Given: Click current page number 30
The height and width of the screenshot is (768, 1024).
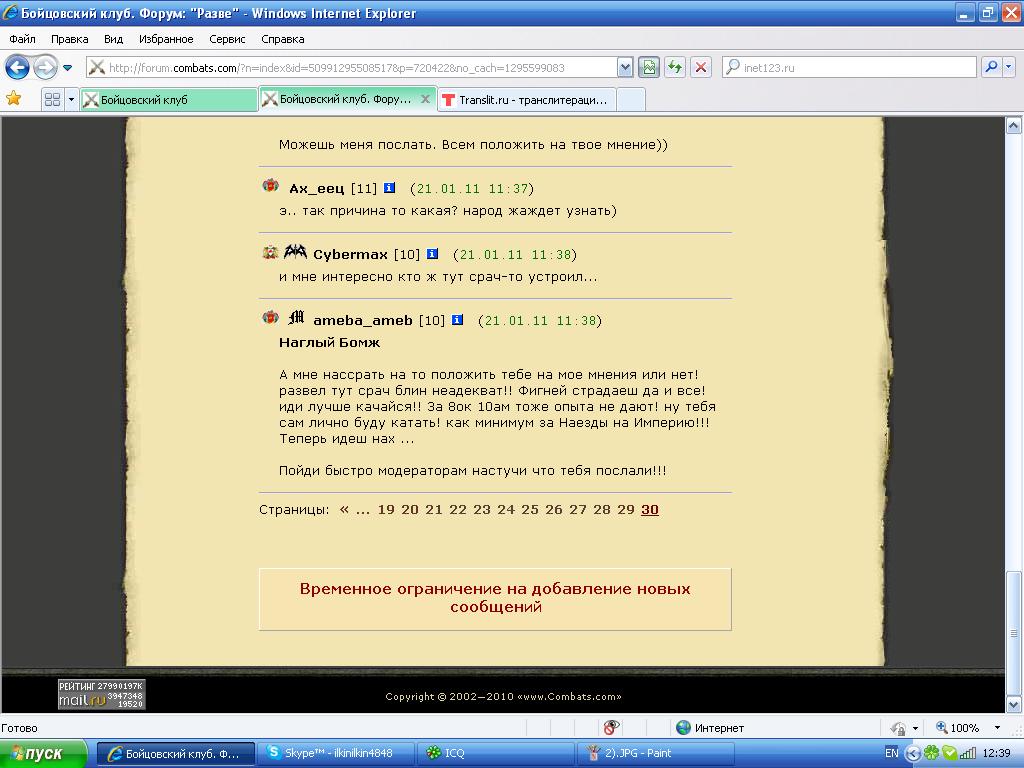Looking at the screenshot, I should click(650, 509).
